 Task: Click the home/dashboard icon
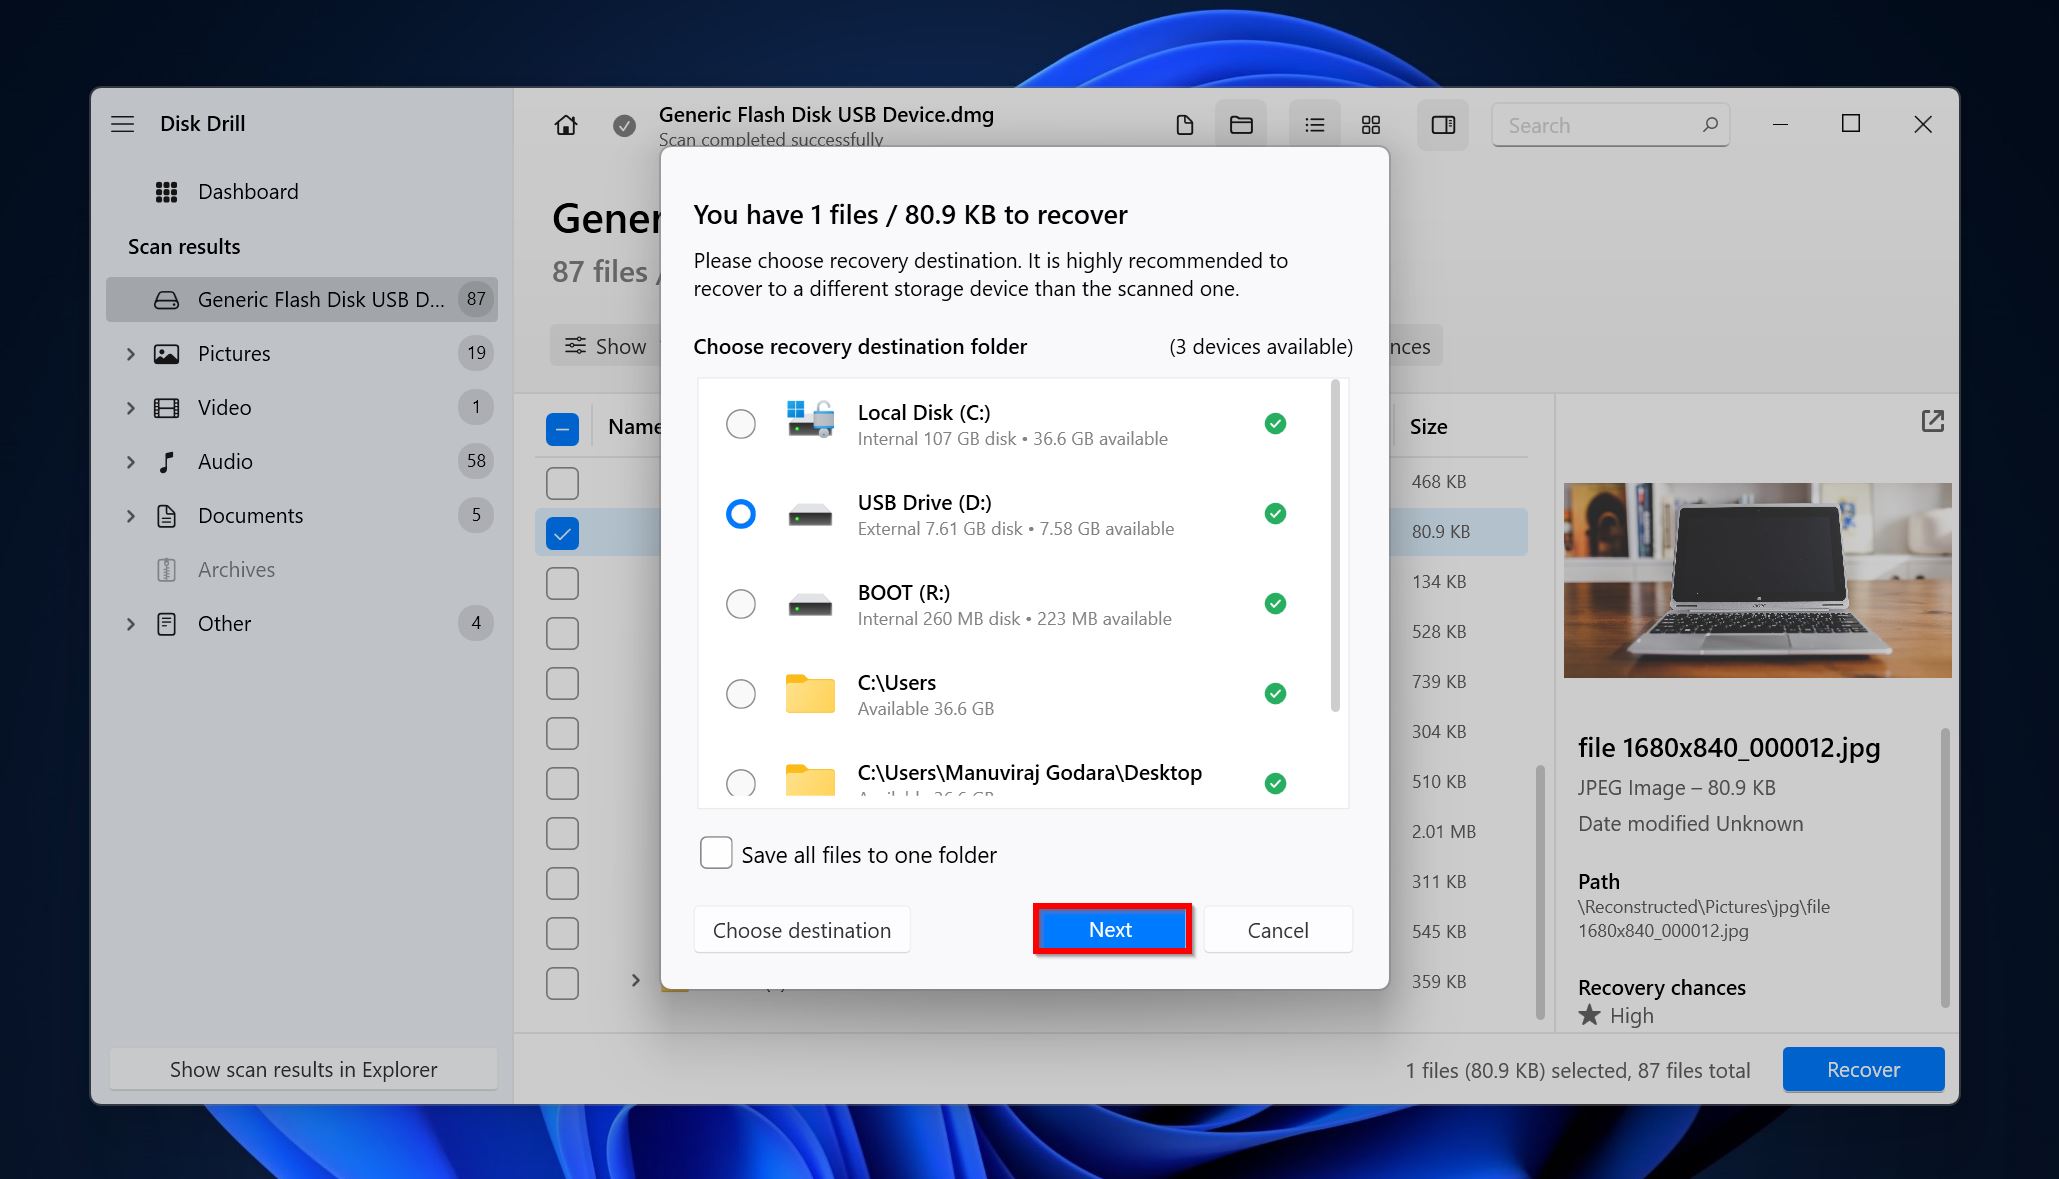564,124
